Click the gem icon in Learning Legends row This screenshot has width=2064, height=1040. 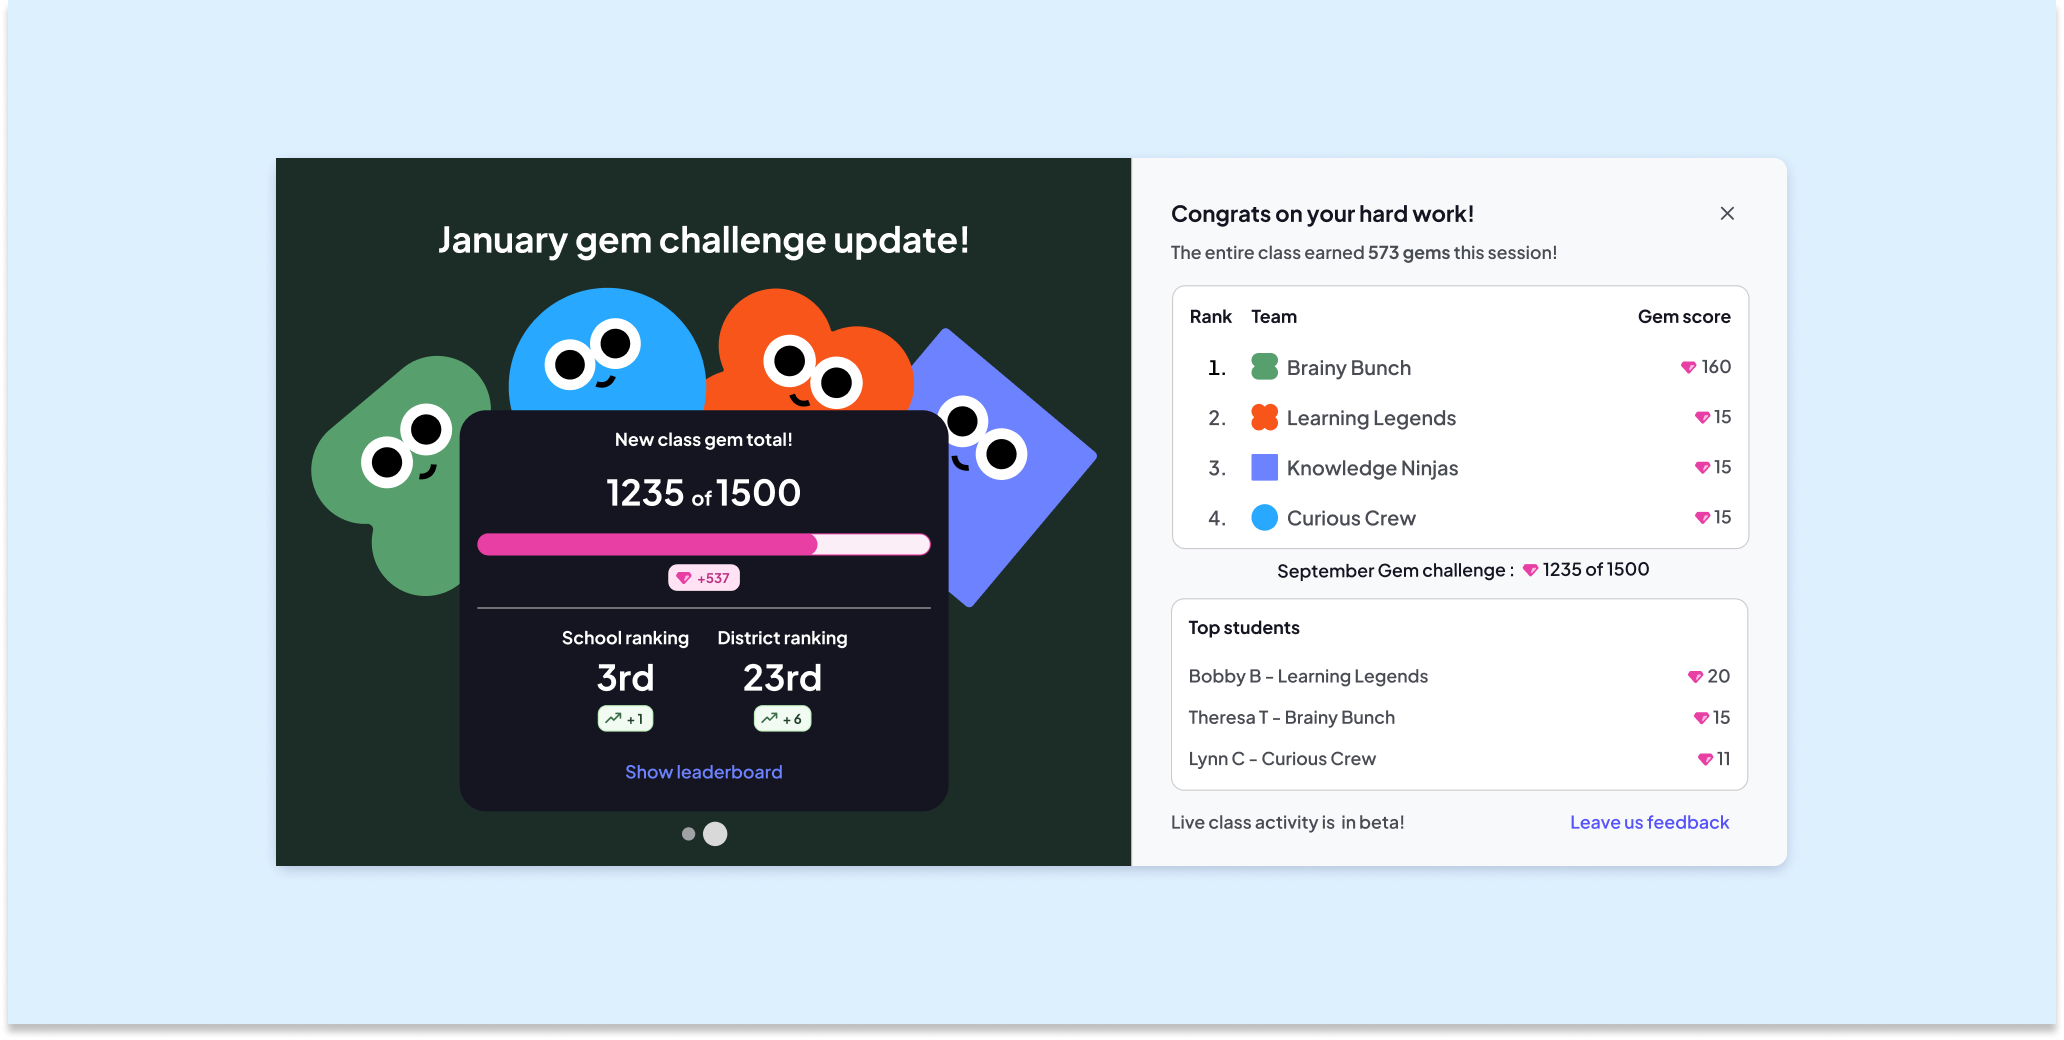pyautogui.click(x=1702, y=417)
